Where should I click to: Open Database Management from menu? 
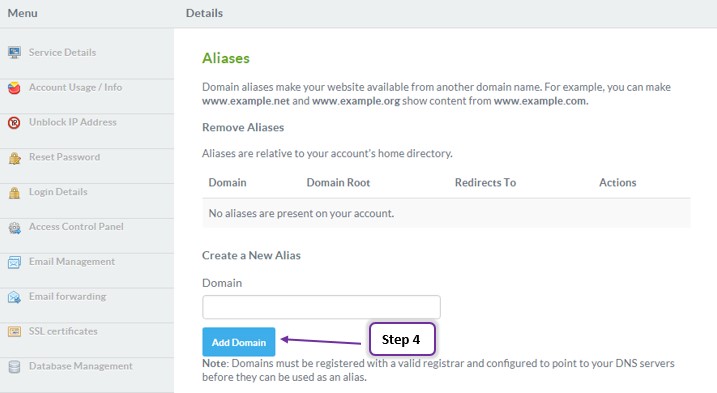[x=80, y=366]
